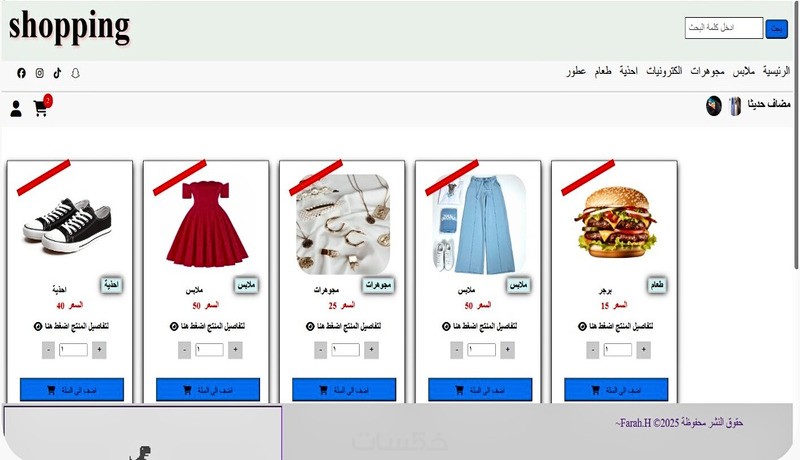Add the jeans product to the cart
The image size is (800, 460).
[480, 390]
